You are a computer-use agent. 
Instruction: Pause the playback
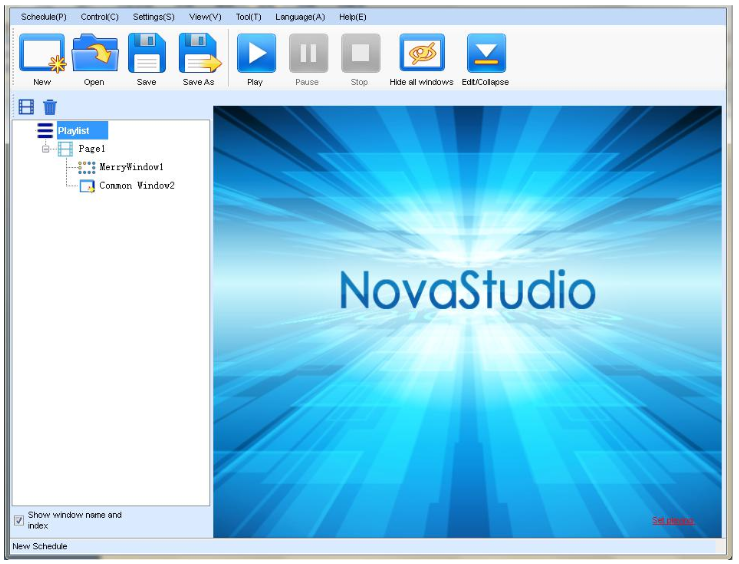(x=308, y=53)
